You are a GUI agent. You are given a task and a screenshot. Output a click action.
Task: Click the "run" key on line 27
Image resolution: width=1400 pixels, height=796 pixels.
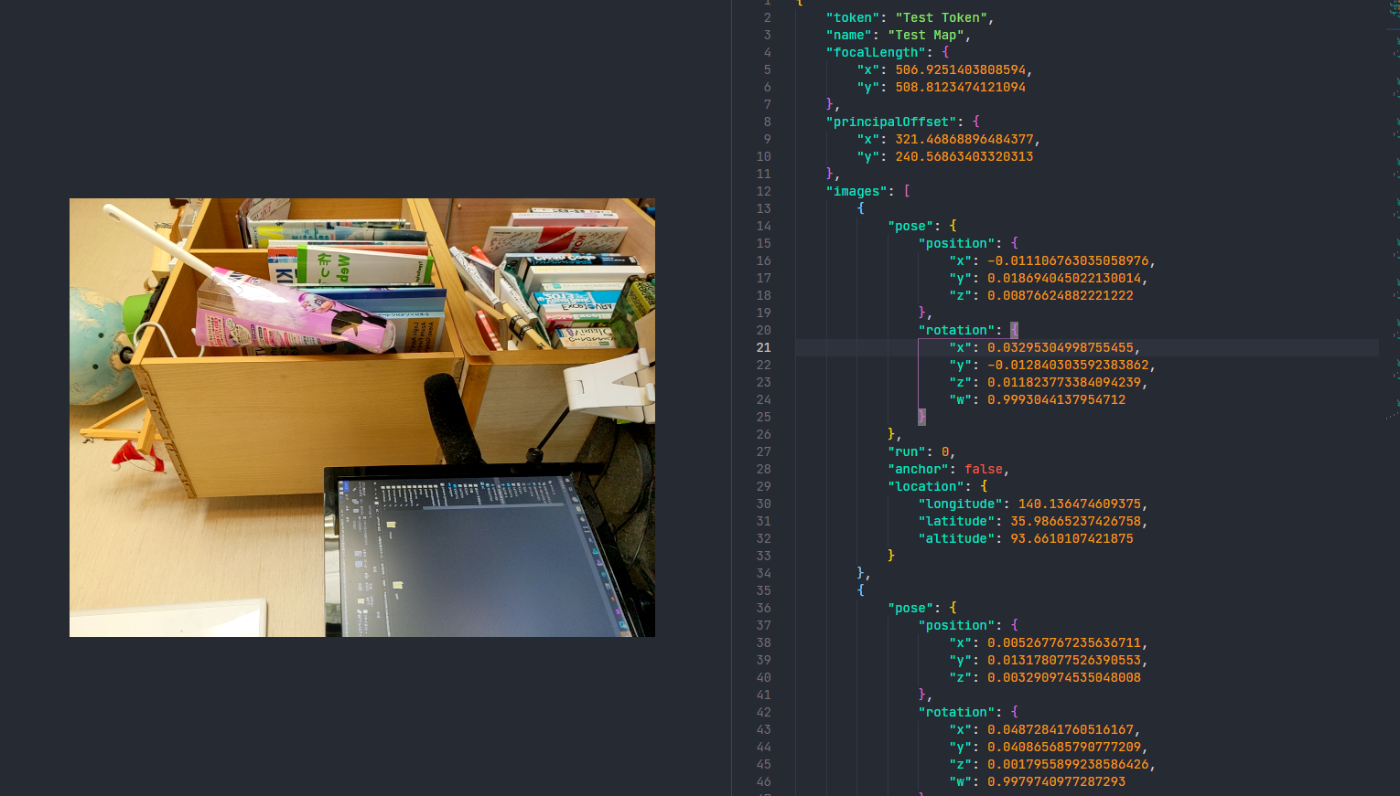[x=906, y=452]
